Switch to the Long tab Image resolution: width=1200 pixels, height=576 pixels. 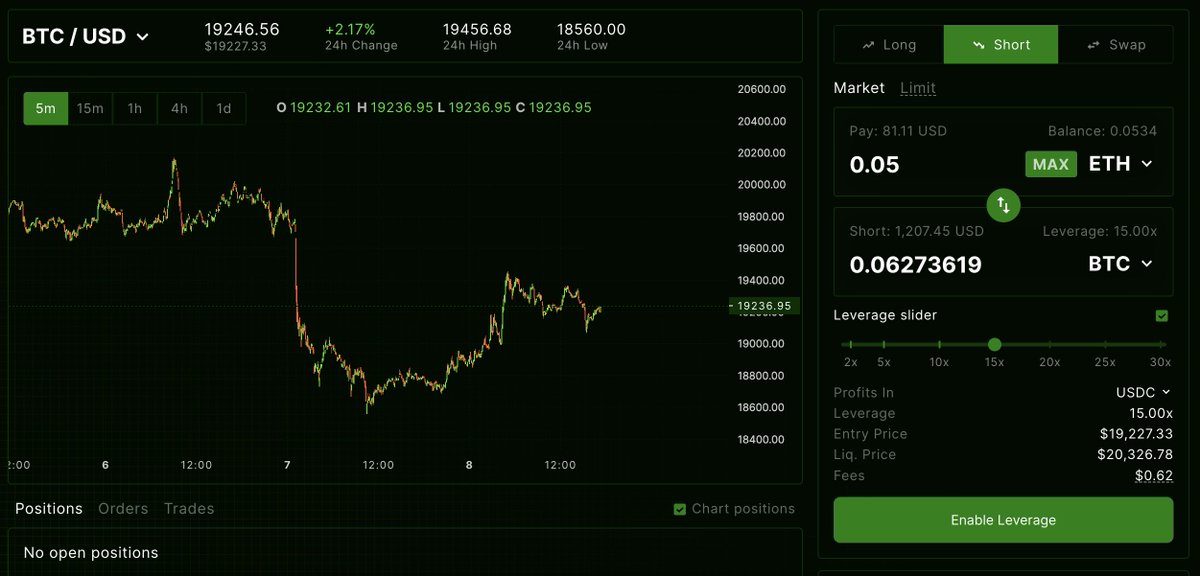[888, 45]
